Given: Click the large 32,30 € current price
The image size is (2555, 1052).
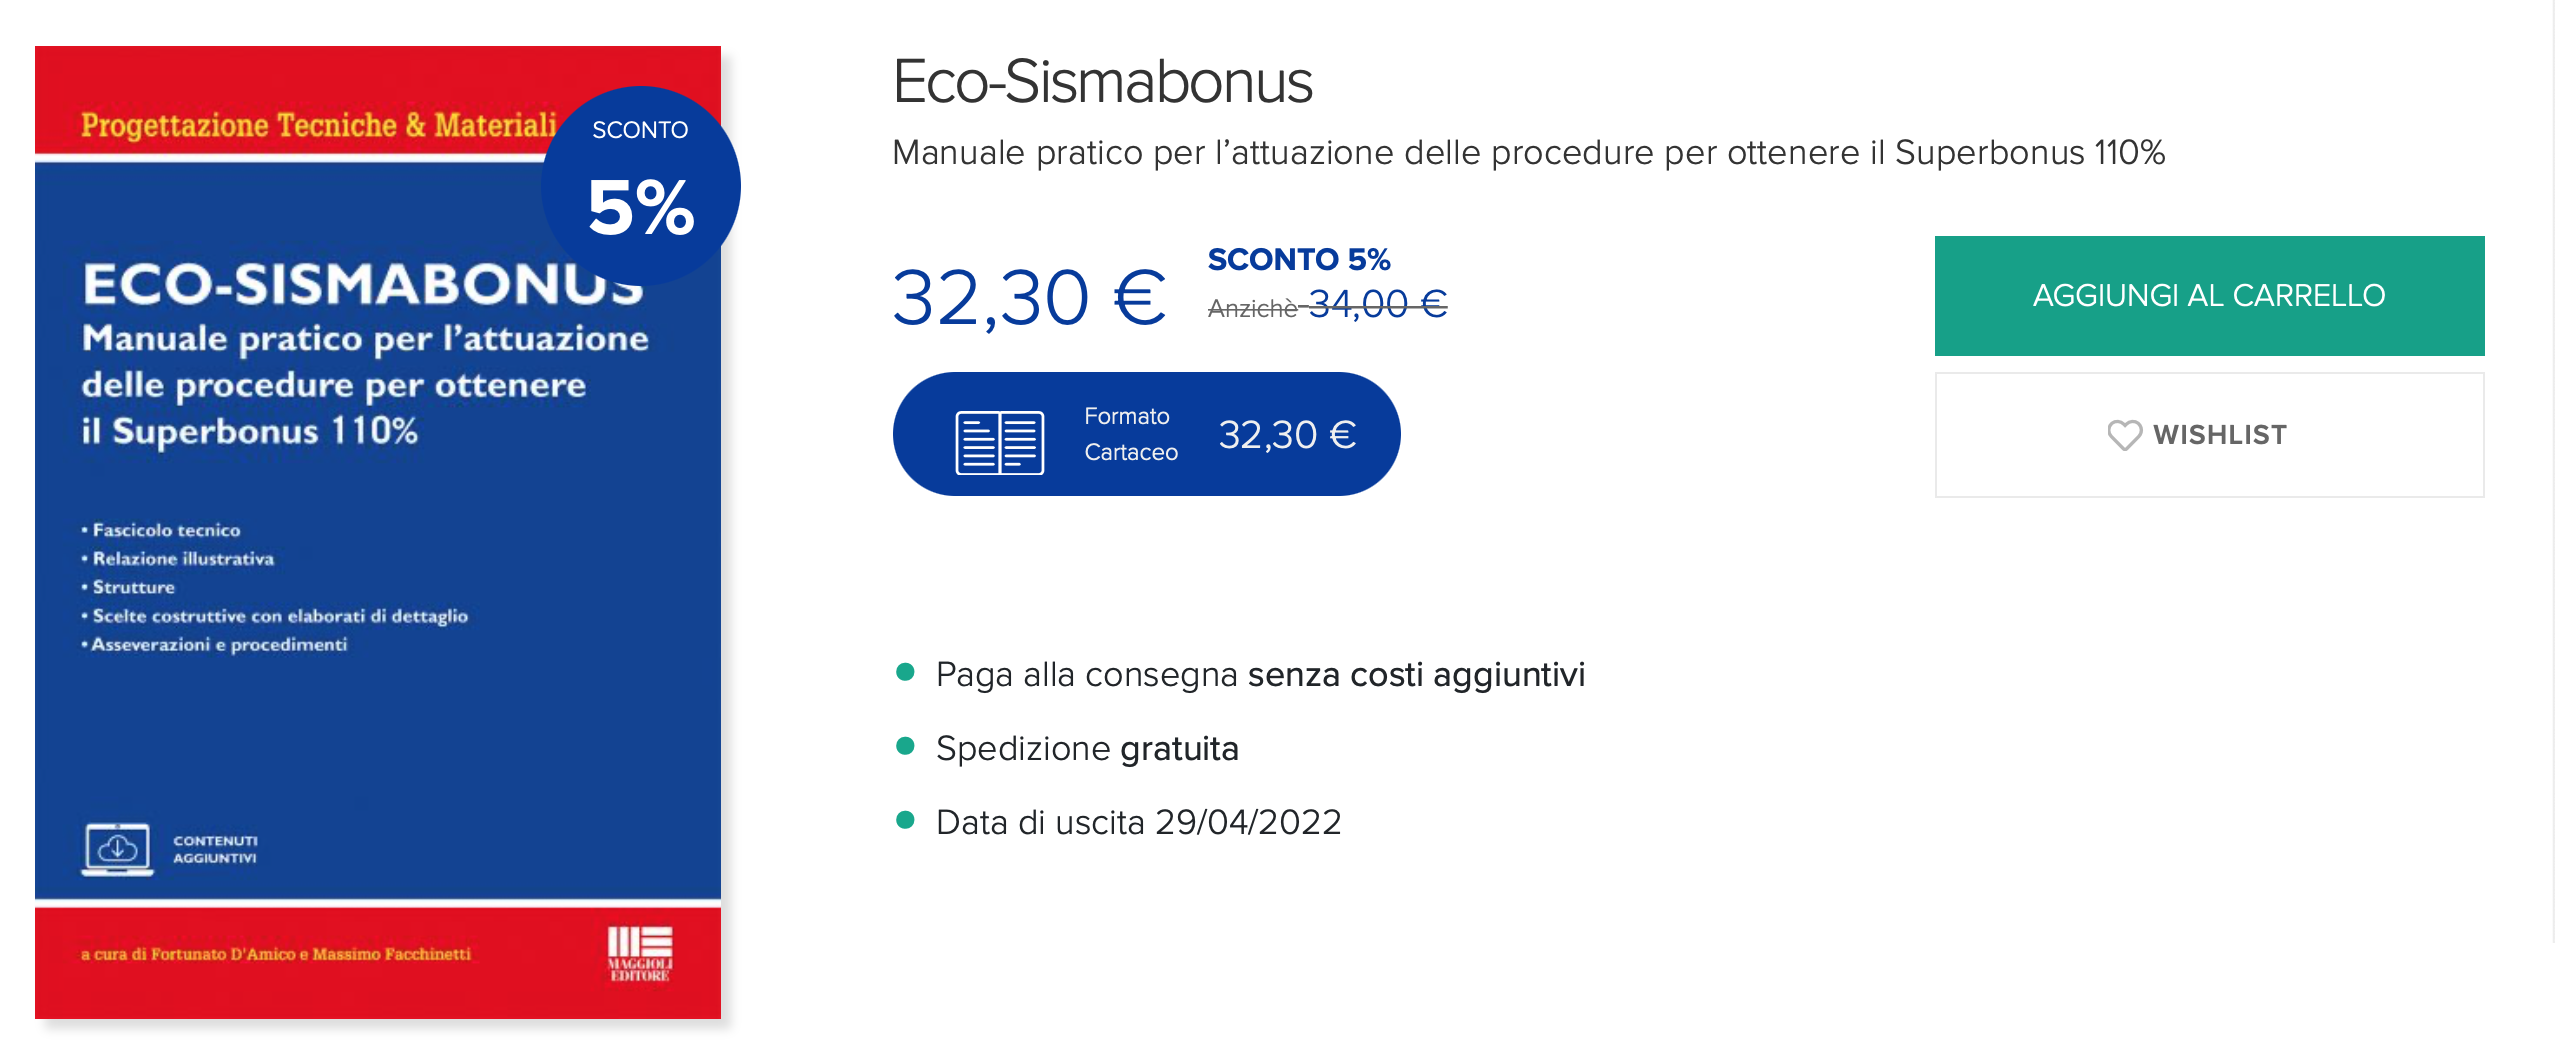Looking at the screenshot, I should click(1029, 297).
